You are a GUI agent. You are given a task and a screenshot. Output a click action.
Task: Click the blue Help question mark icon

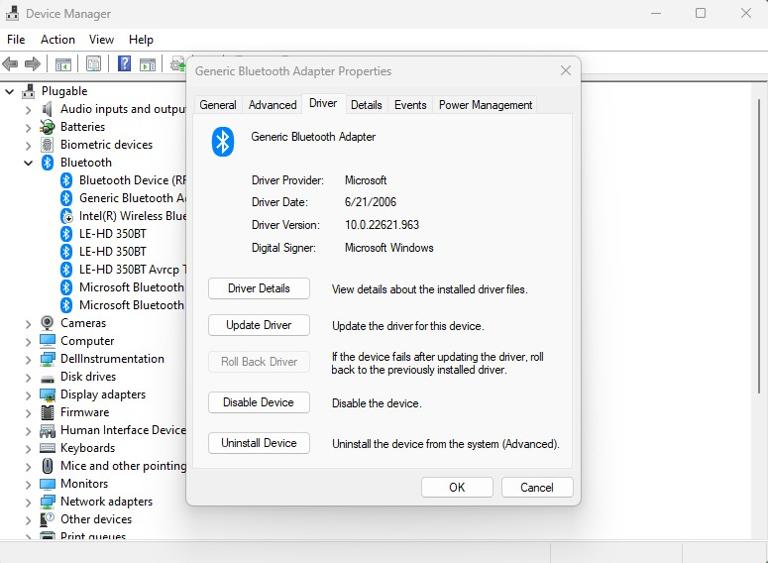pos(124,64)
